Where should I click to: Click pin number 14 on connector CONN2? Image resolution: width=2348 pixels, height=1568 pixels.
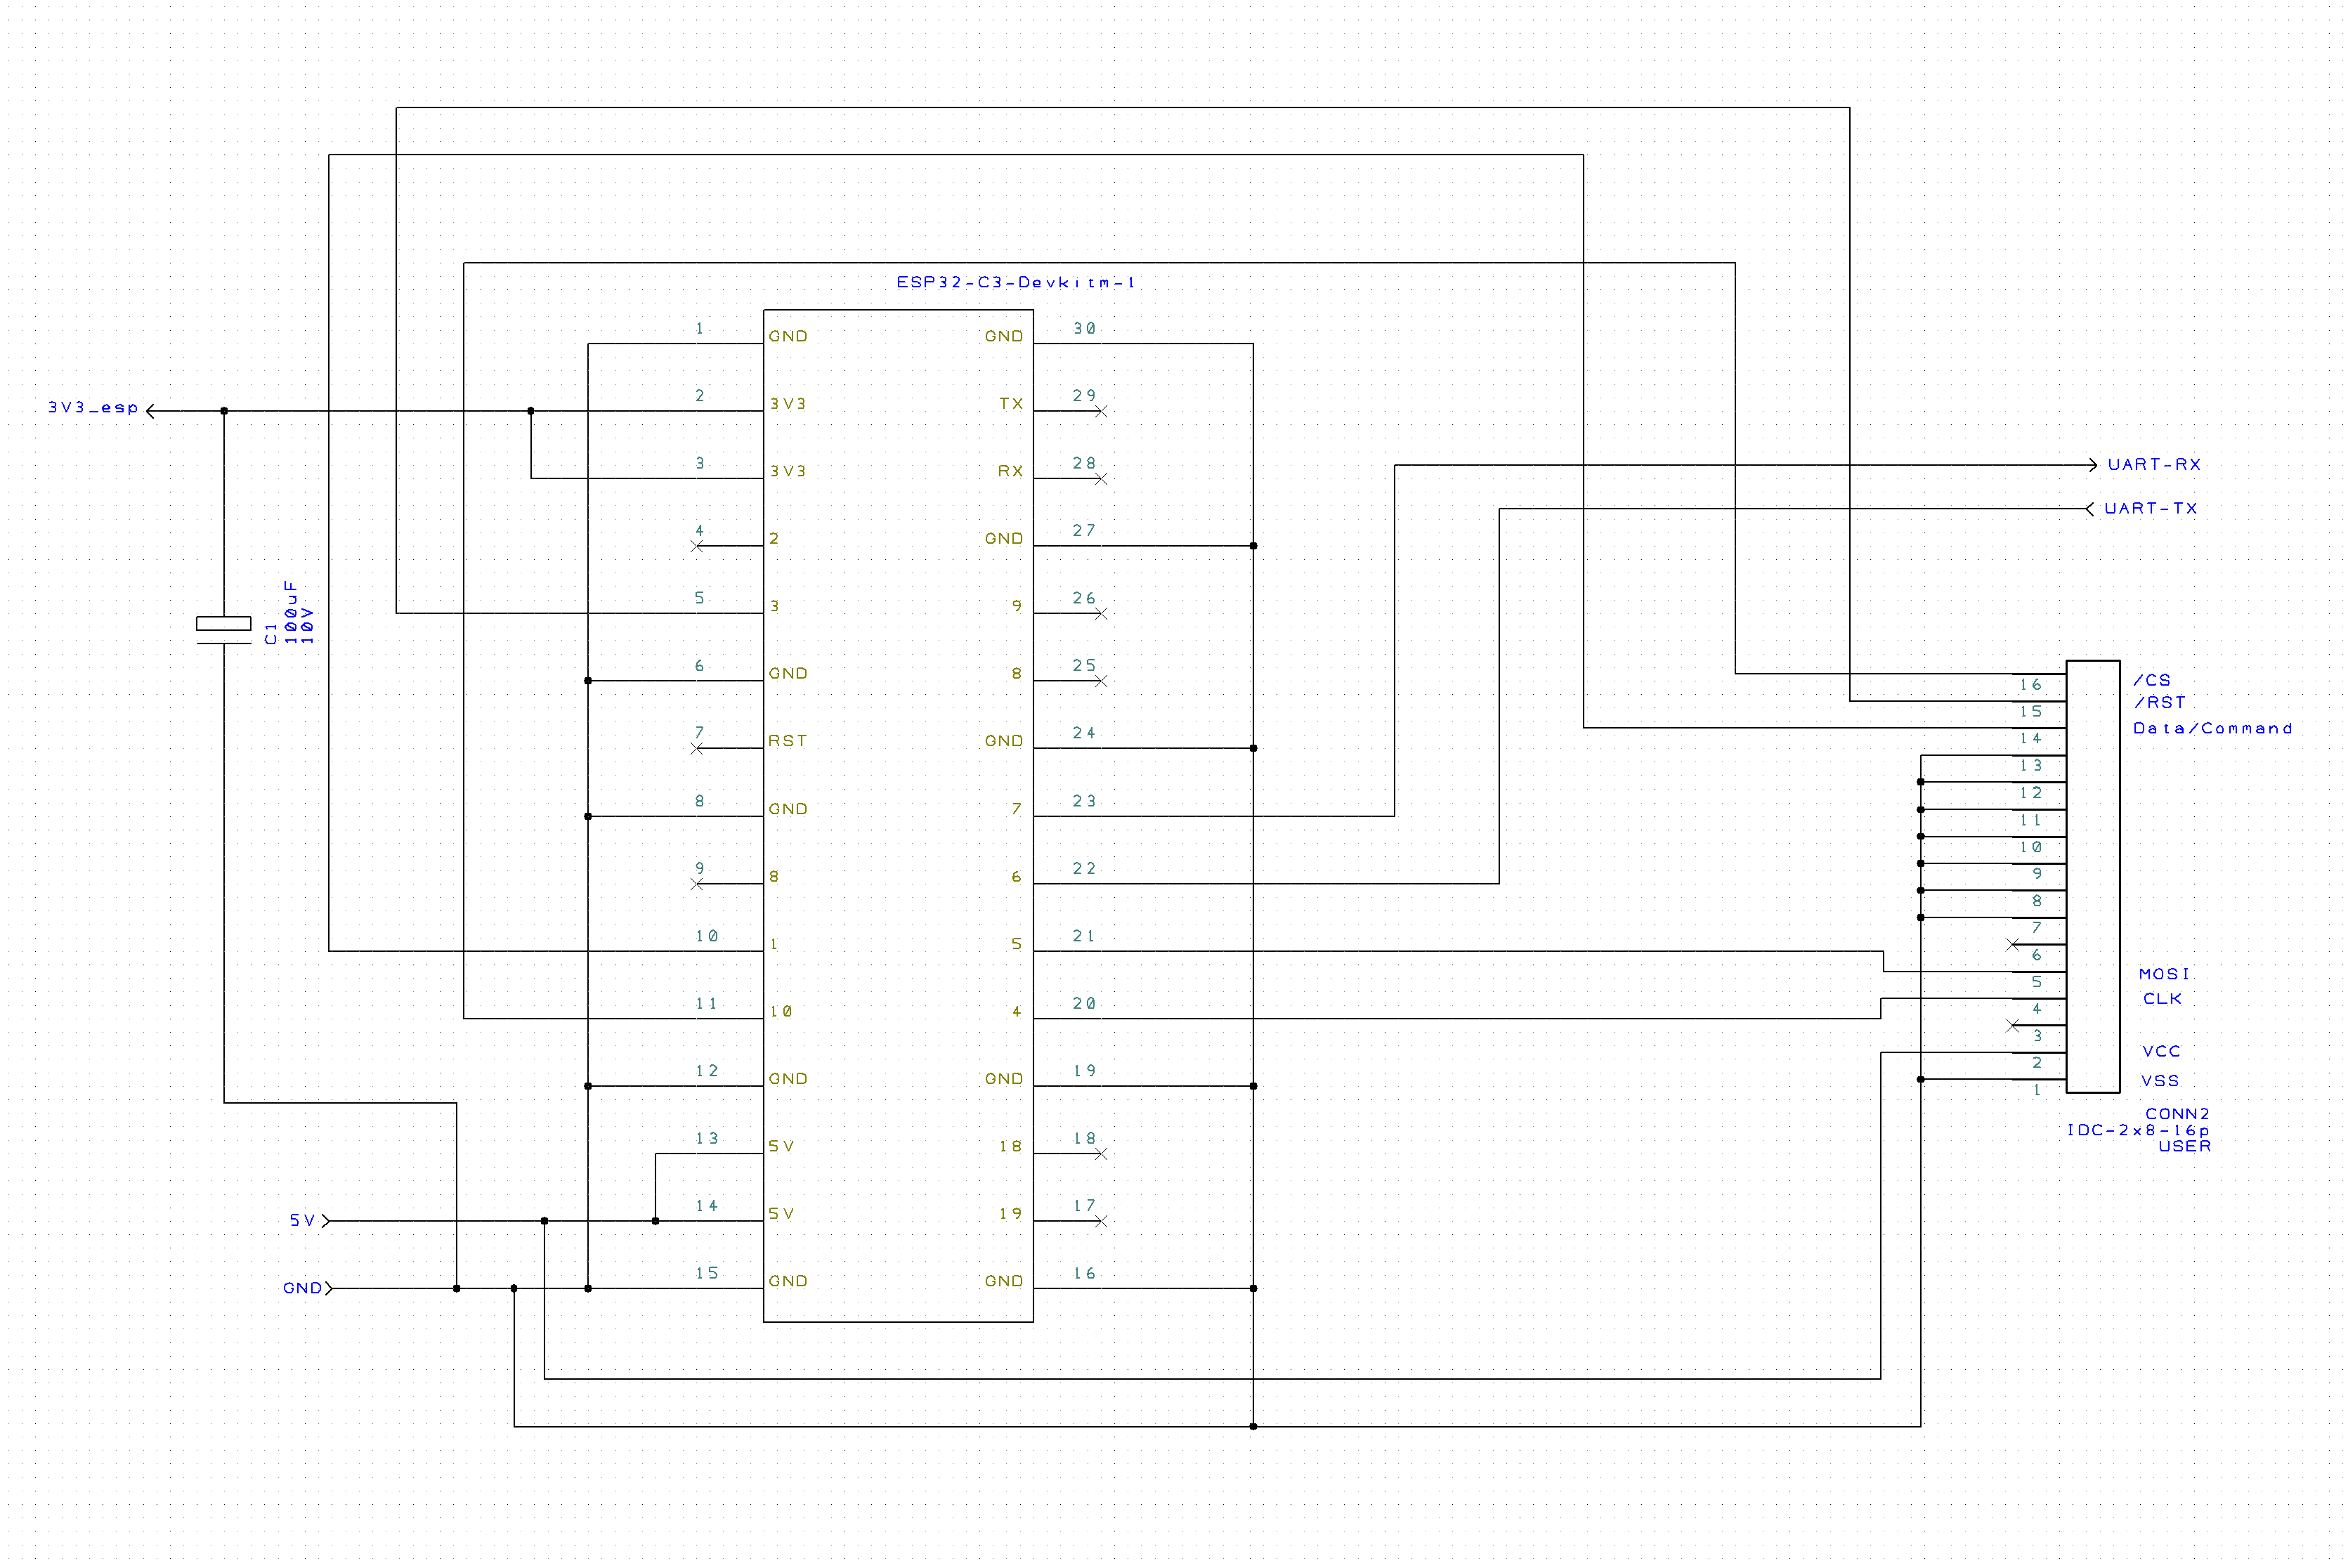2030,739
